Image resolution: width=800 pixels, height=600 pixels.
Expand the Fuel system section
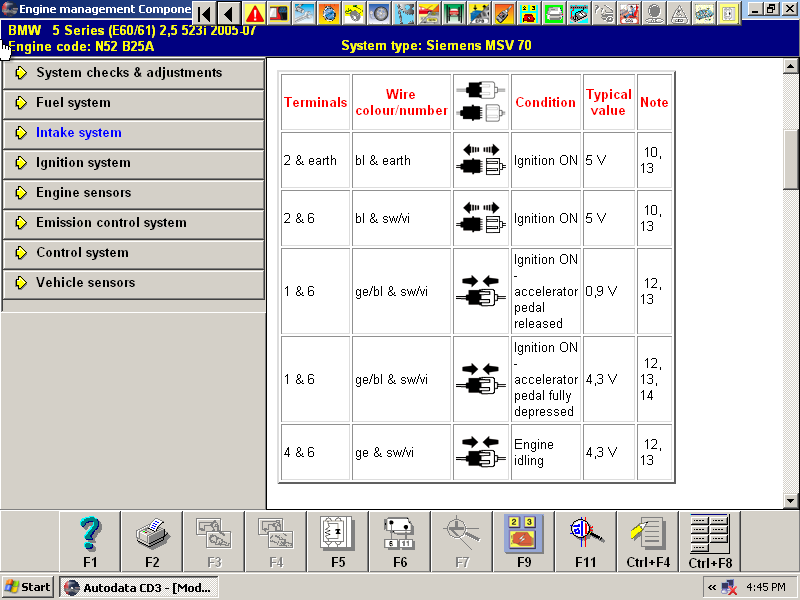[134, 103]
